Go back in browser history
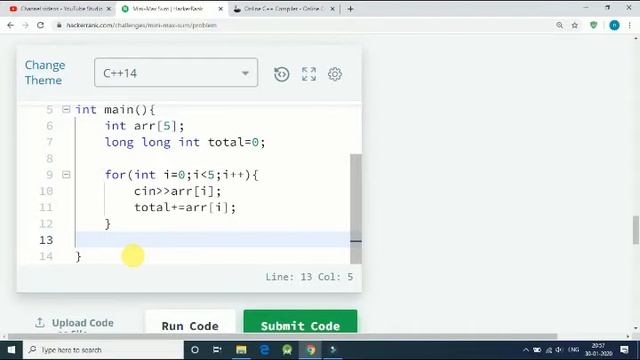 point(11,25)
